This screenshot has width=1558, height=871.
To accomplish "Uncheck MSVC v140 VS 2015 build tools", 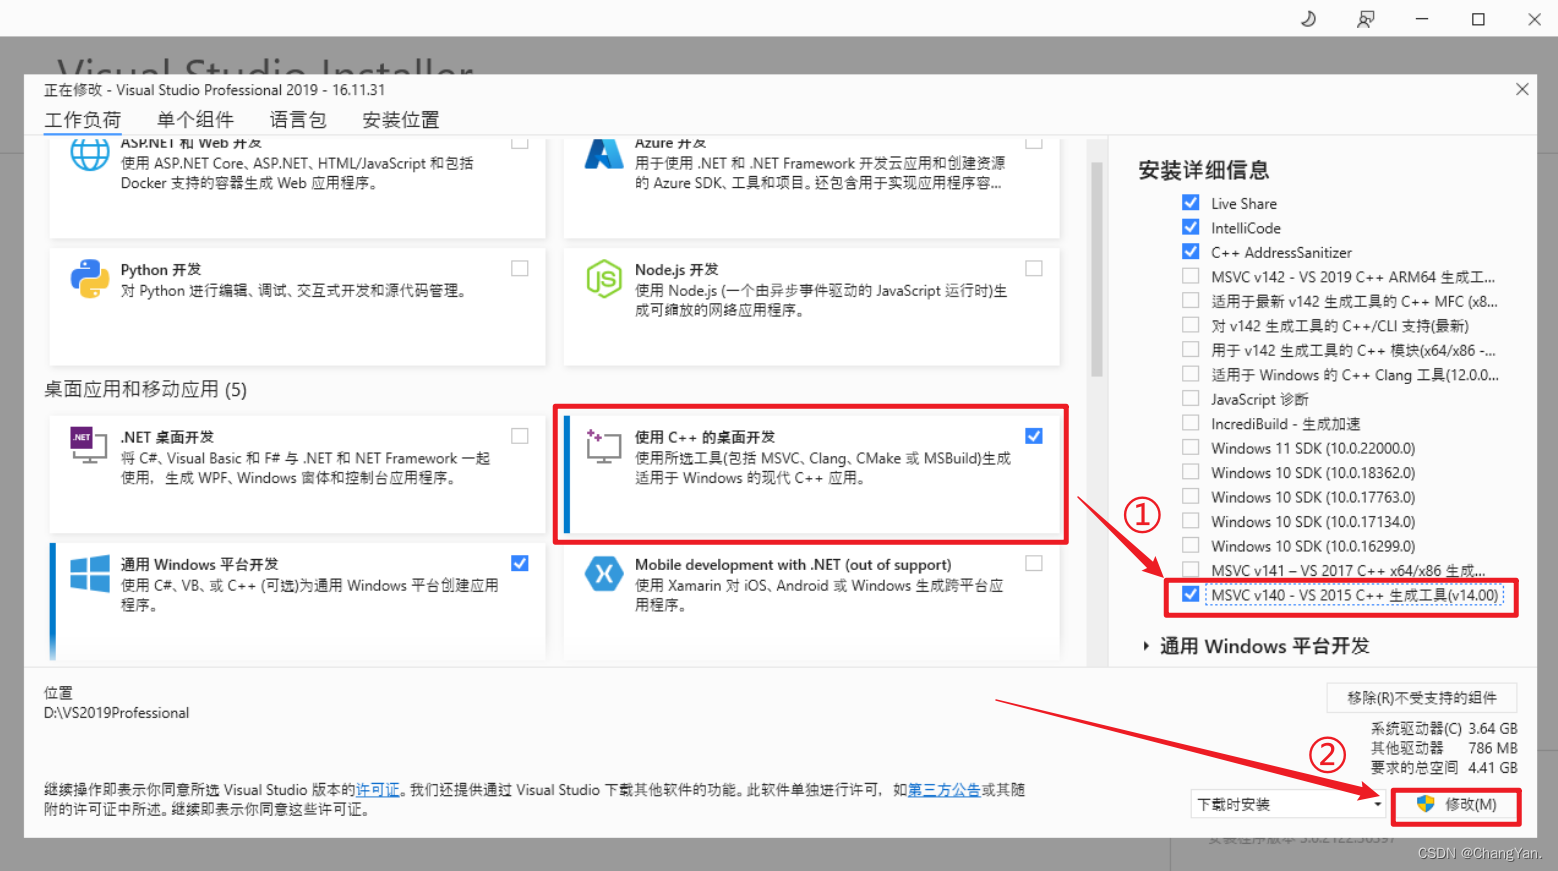I will point(1190,594).
